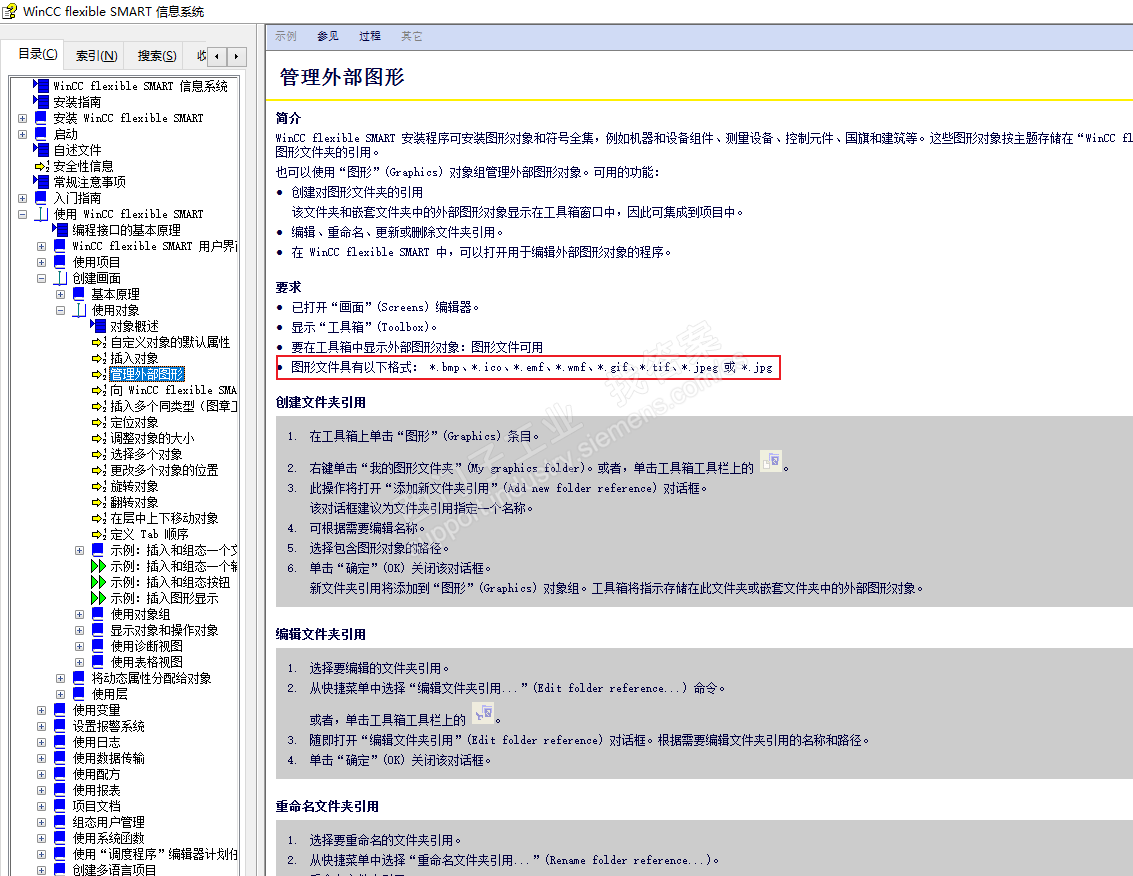Click the book icon beside 使用日志
Image resolution: width=1133 pixels, height=876 pixels.
(60, 742)
